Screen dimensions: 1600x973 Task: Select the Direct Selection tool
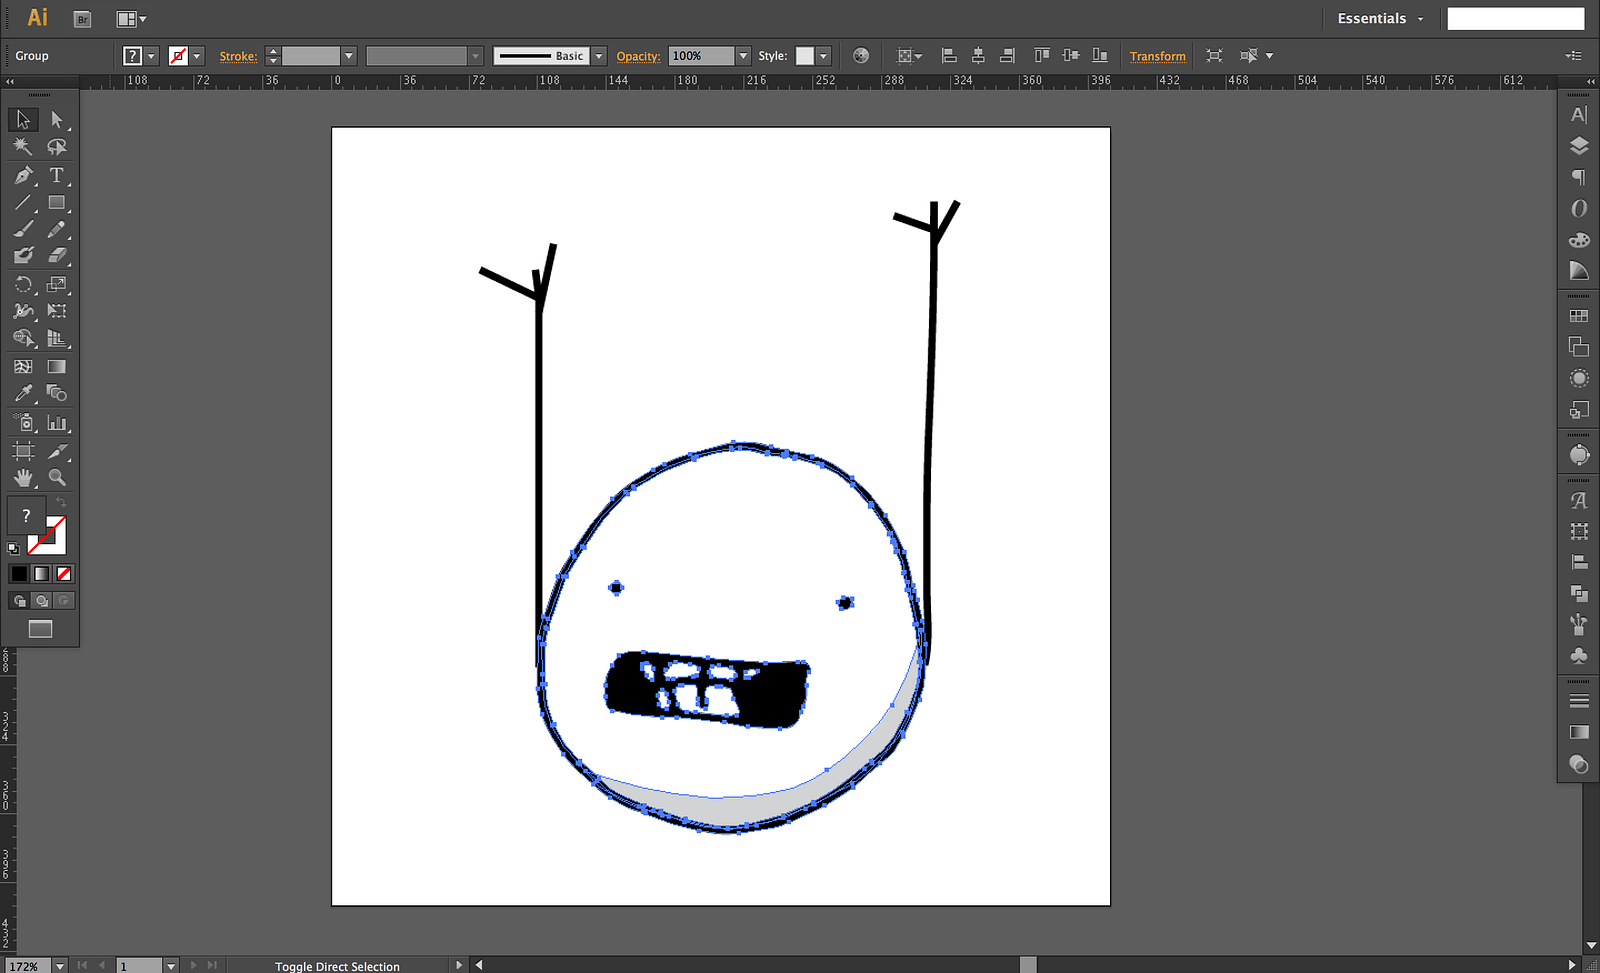[x=57, y=119]
